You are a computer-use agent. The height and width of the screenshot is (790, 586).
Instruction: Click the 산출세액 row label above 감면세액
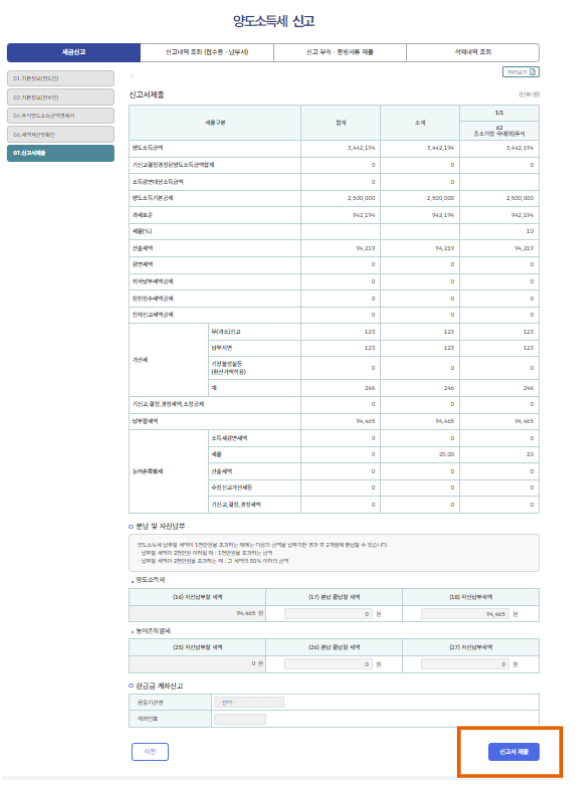coord(143,248)
